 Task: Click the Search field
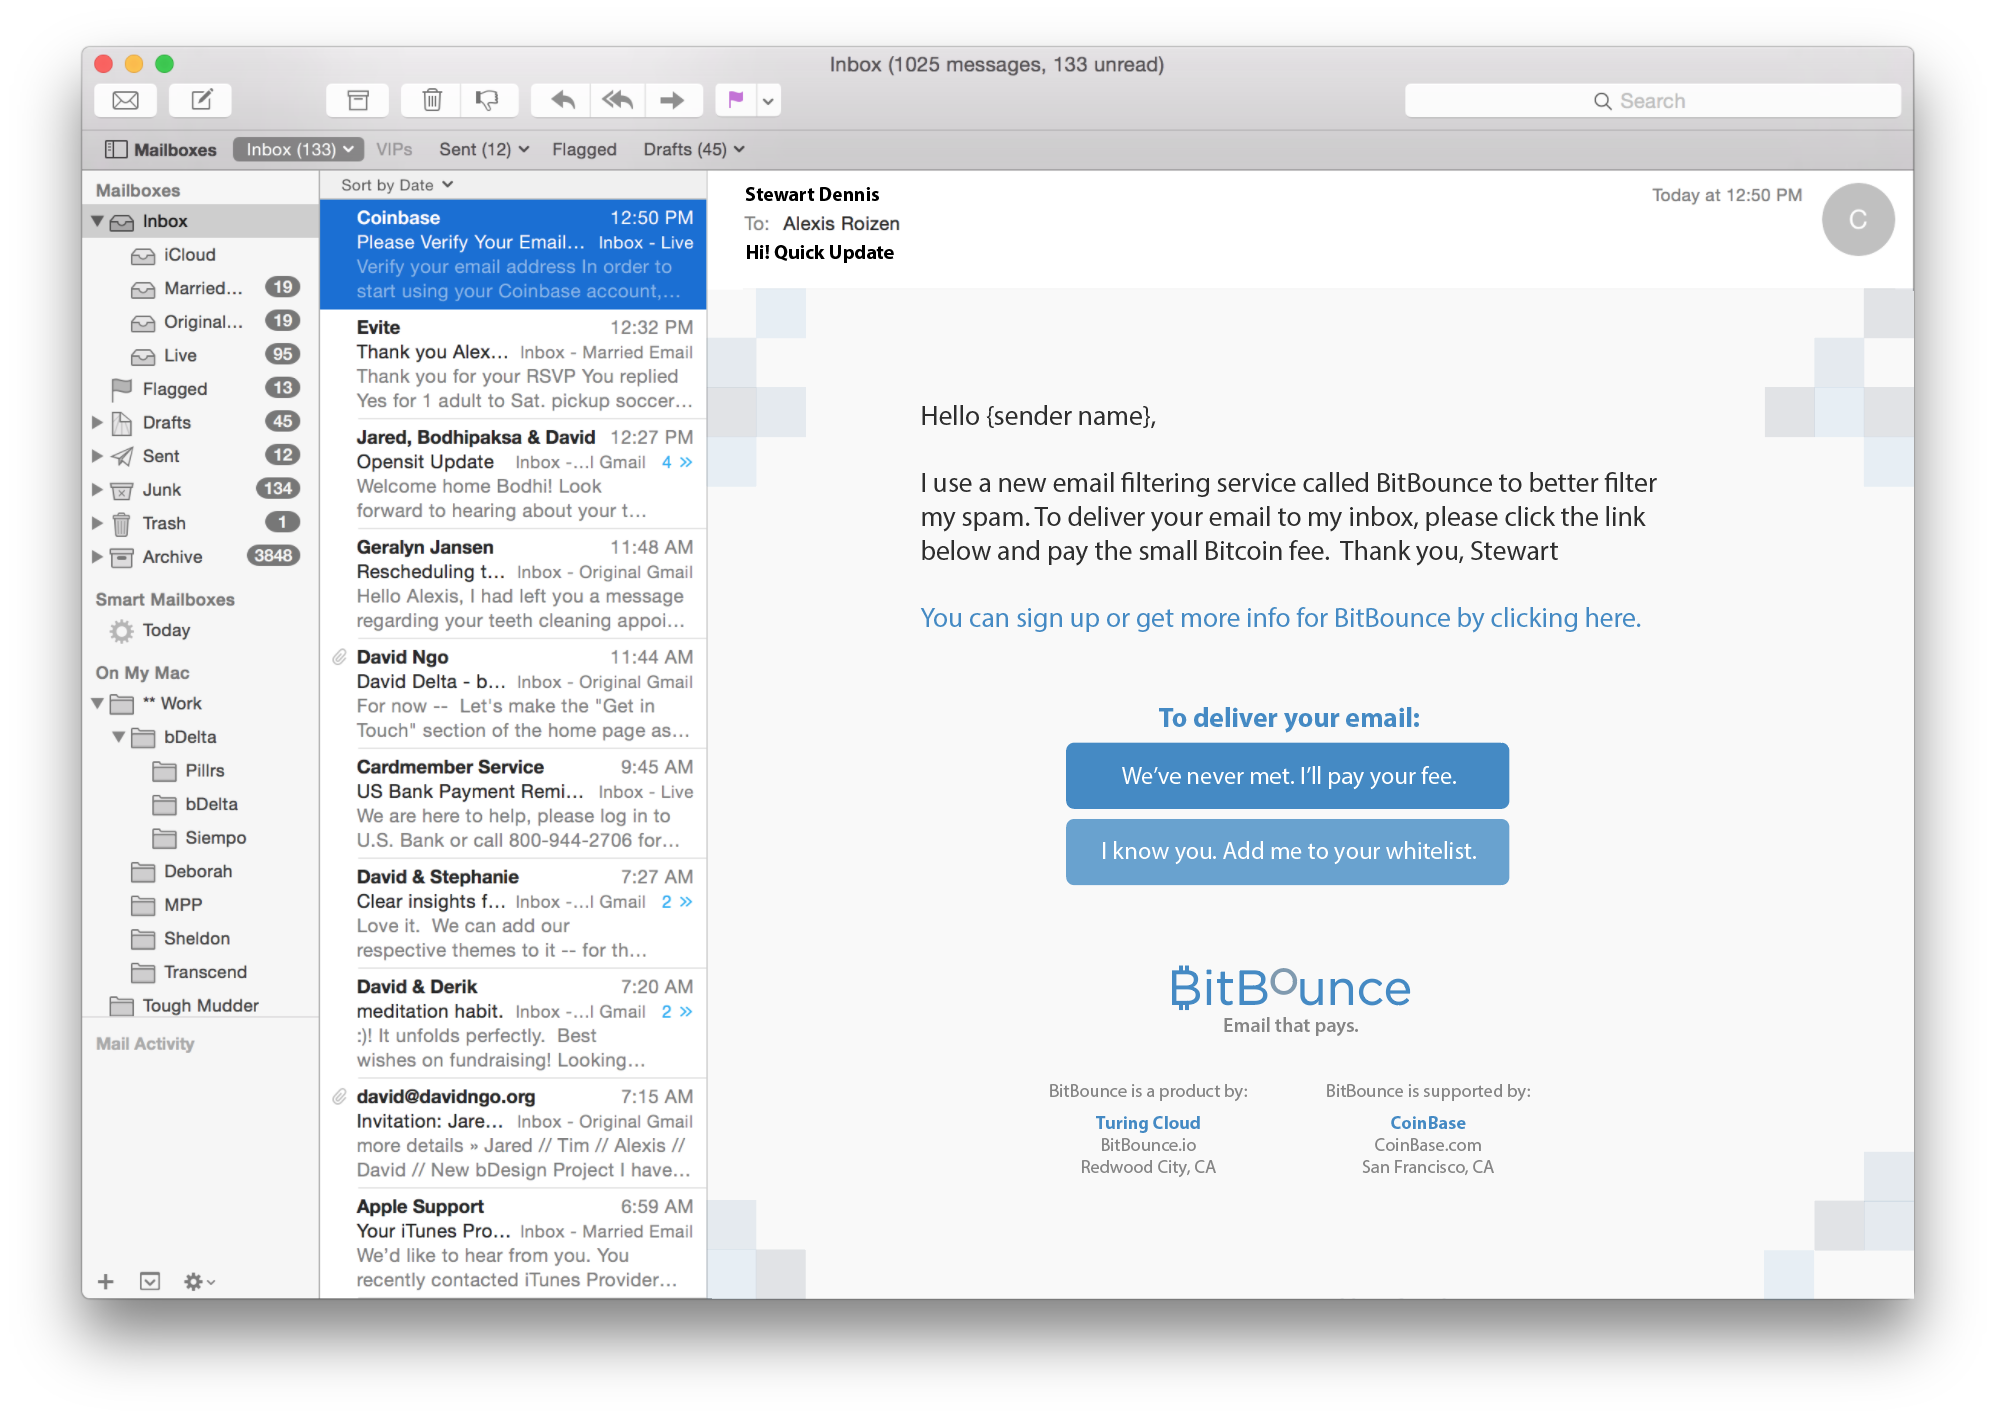(x=1652, y=101)
